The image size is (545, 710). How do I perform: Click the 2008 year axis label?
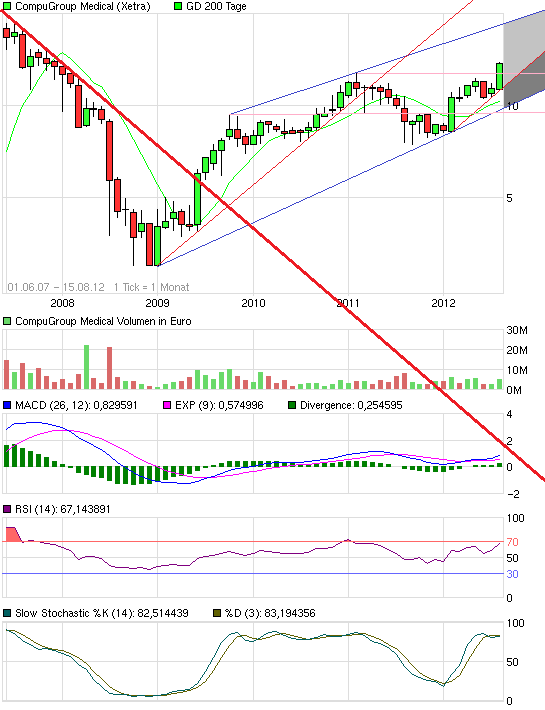(62, 302)
